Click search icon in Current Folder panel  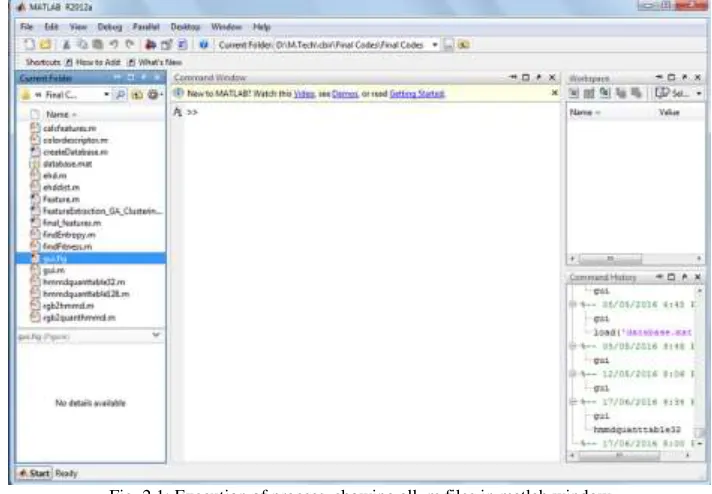(x=120, y=94)
